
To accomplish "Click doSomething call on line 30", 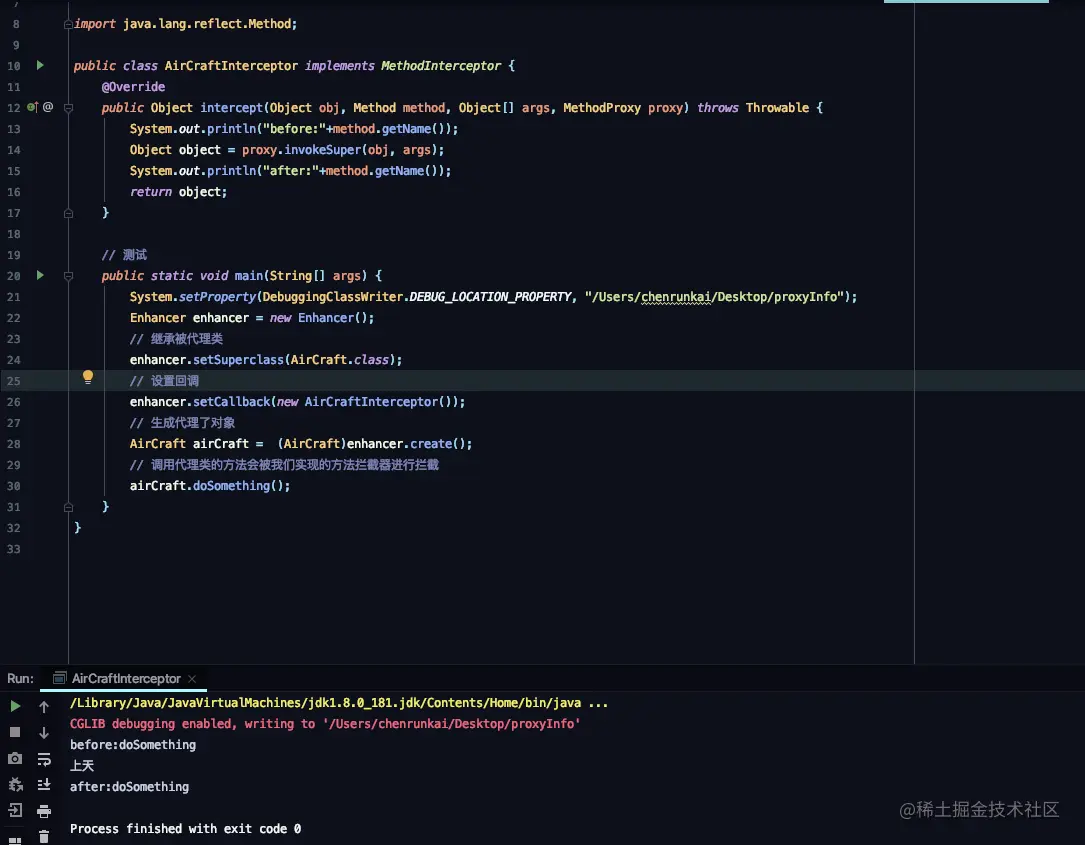I will (x=231, y=486).
